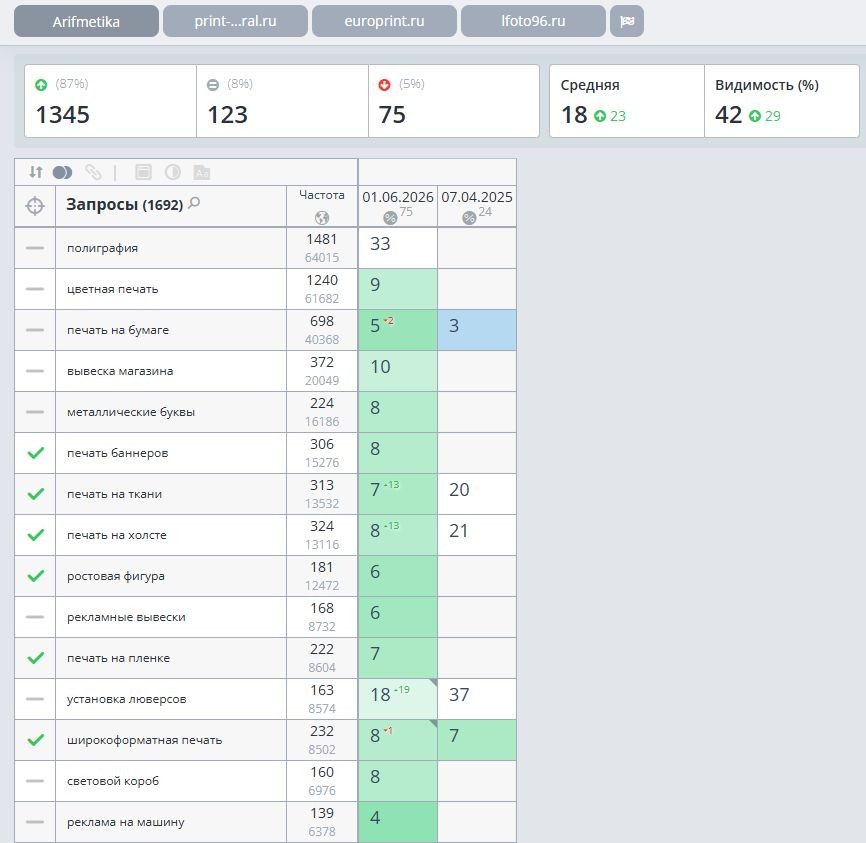Click percent icon under date 07.04.2025
The image size is (866, 843).
(469, 218)
